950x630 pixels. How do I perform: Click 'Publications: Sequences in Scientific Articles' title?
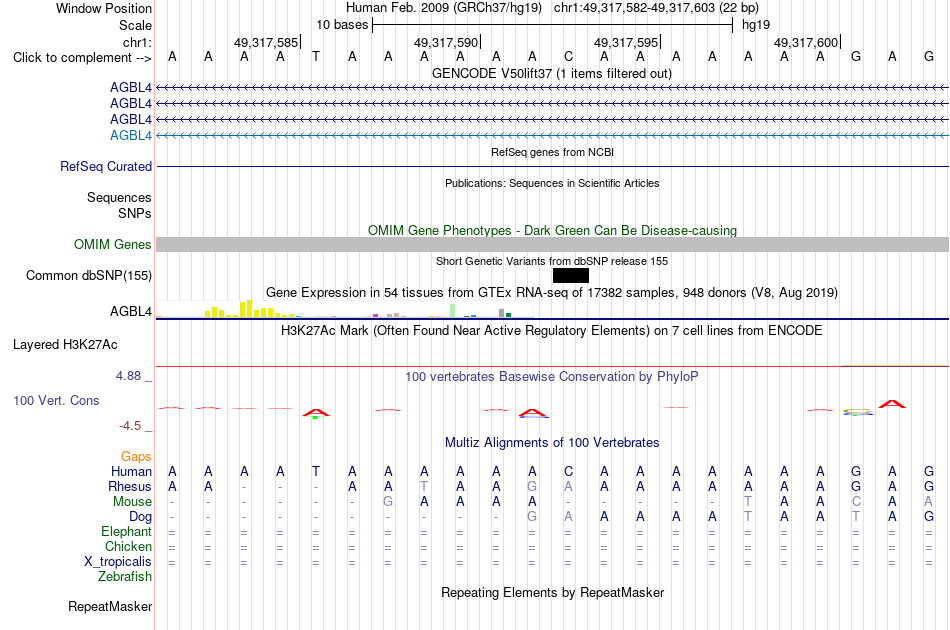(552, 184)
